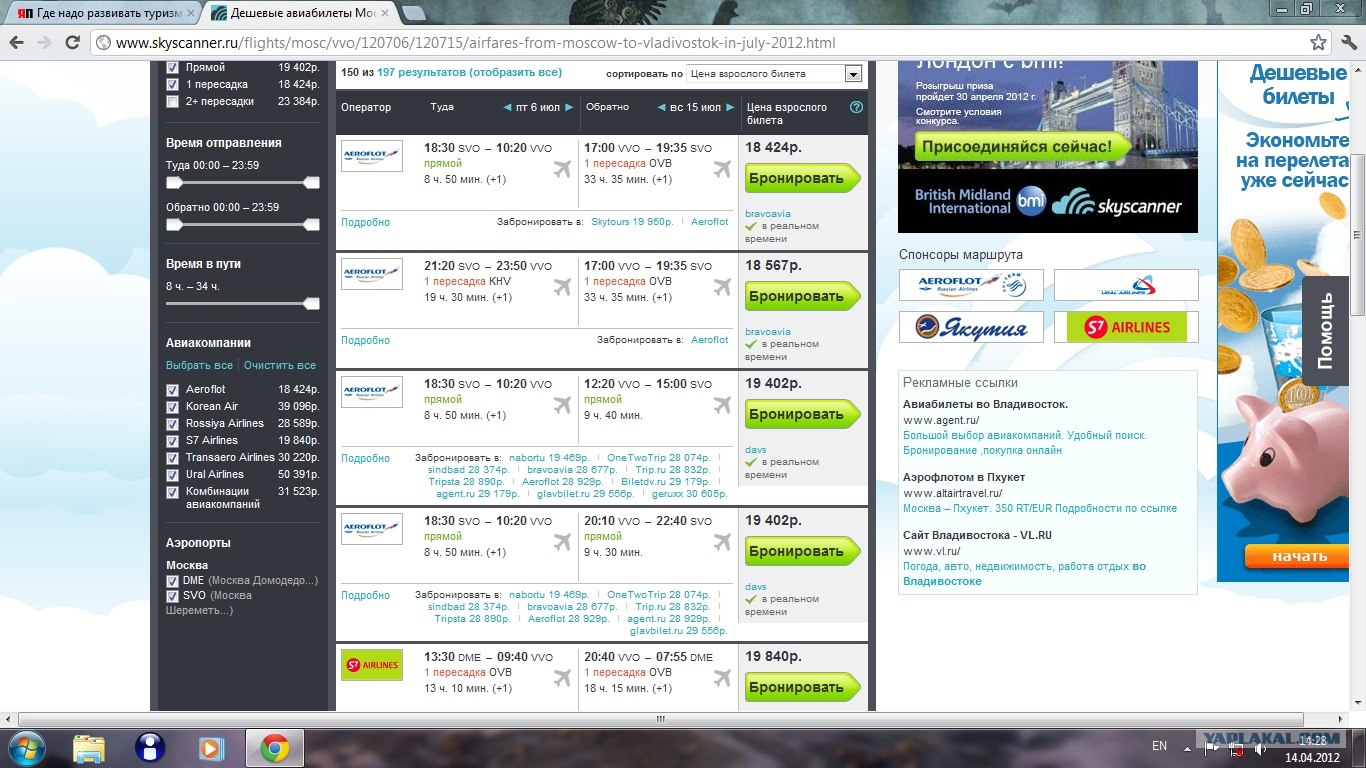Expand Подробно details for the 18 567р. flight

point(365,340)
